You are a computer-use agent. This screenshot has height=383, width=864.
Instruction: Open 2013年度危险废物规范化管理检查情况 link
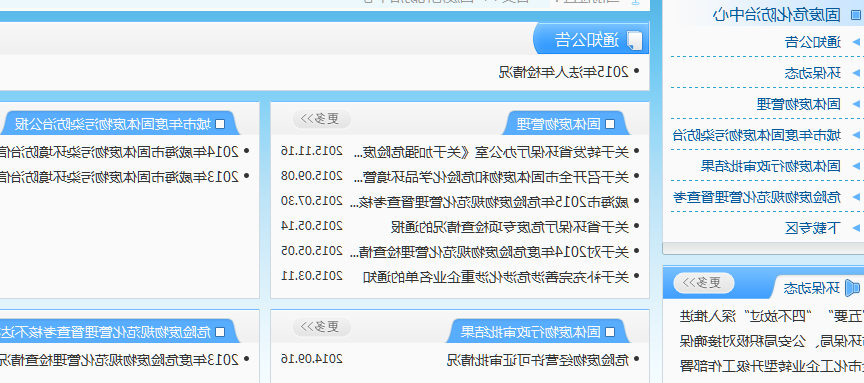click(119, 360)
